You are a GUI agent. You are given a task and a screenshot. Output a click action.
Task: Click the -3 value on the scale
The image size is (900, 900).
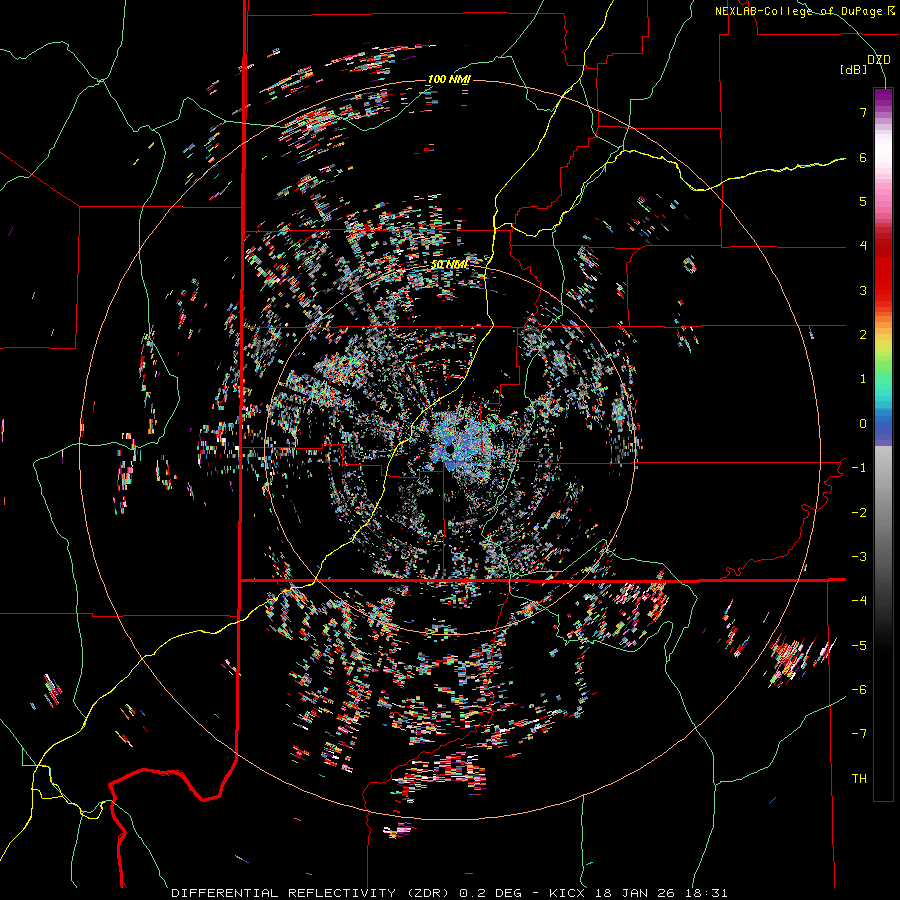click(x=859, y=557)
